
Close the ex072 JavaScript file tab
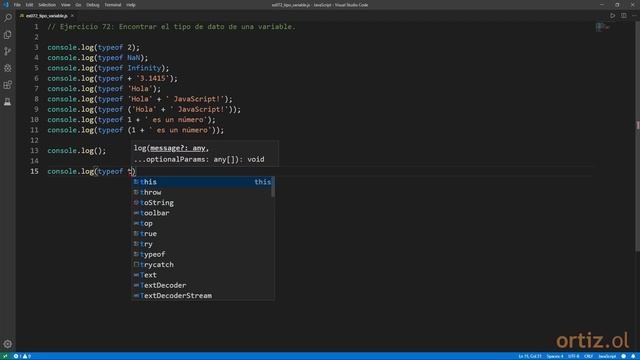click(x=72, y=16)
